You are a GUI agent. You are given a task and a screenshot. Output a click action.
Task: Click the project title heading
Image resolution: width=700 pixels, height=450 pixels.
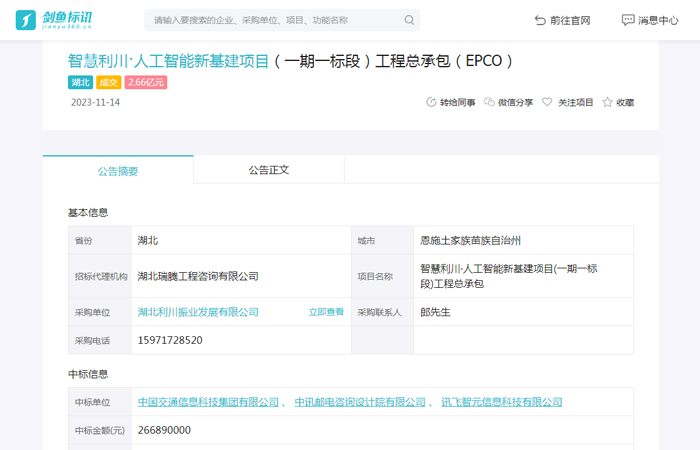click(290, 61)
